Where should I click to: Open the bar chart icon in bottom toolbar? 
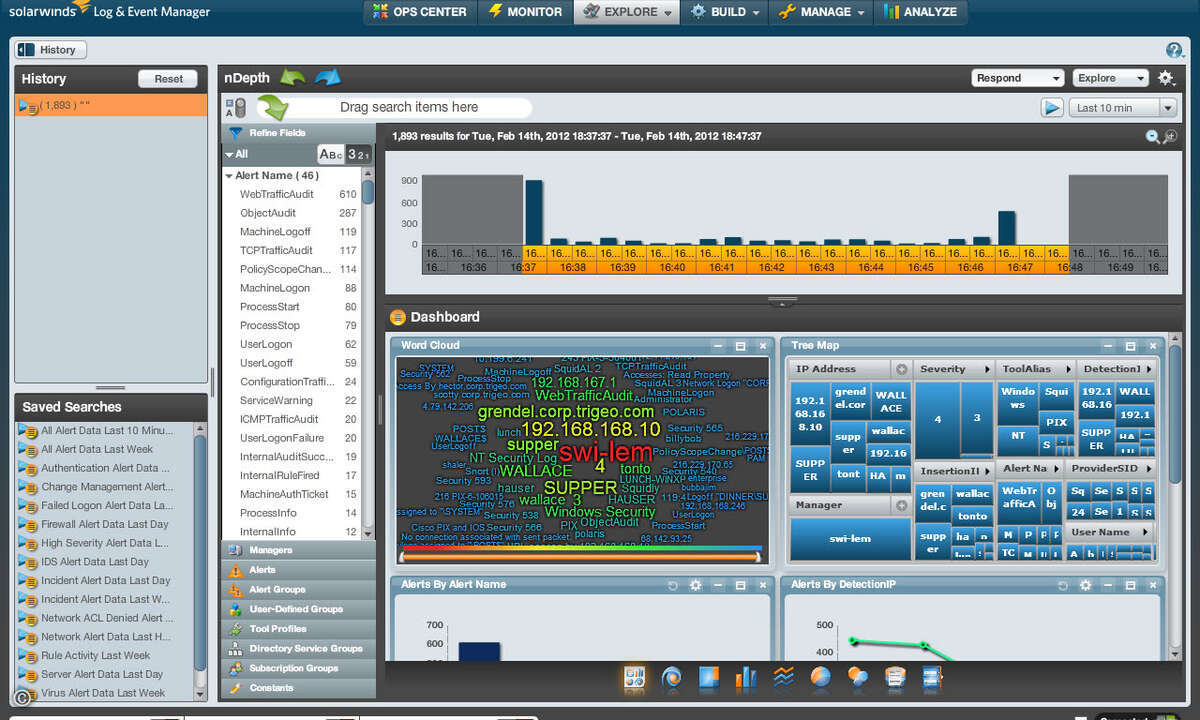746,679
